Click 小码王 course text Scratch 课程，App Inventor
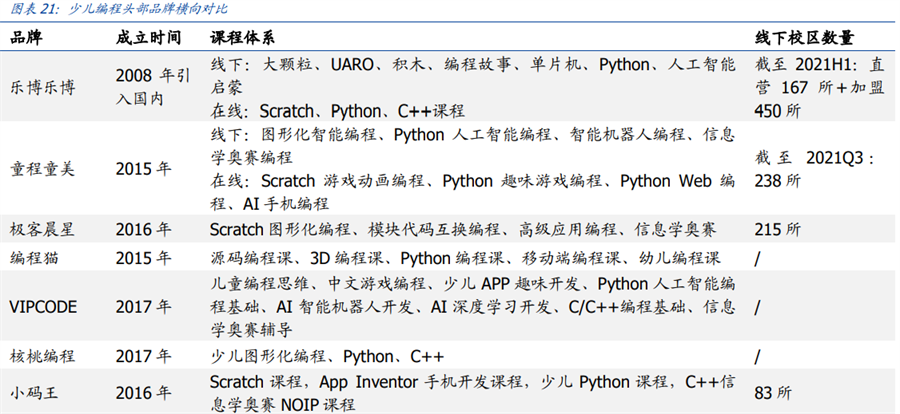 [x=472, y=393]
